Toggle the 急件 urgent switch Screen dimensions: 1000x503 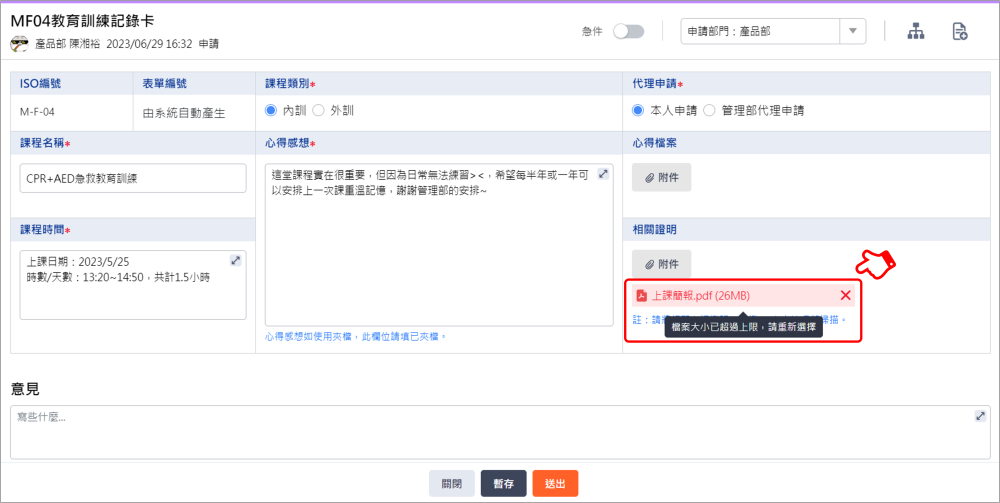pyautogui.click(x=628, y=31)
